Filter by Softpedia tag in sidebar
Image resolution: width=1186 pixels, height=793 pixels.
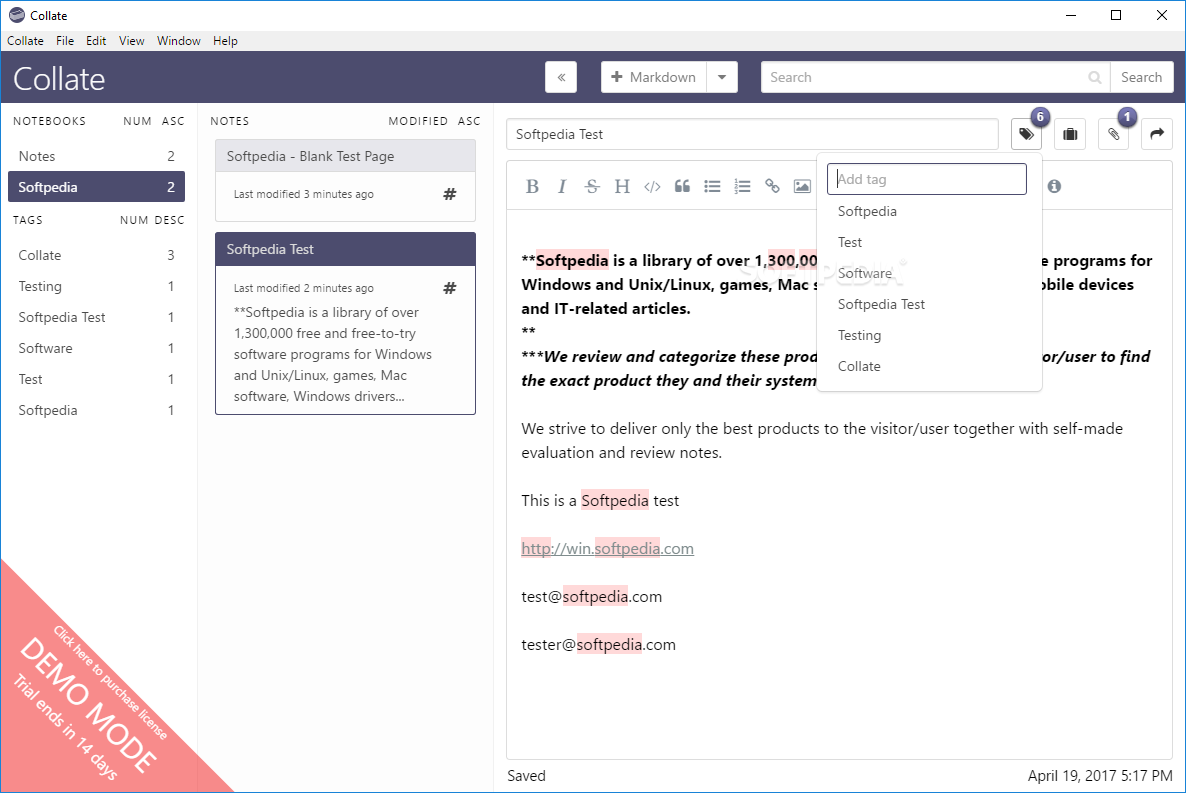[96, 410]
